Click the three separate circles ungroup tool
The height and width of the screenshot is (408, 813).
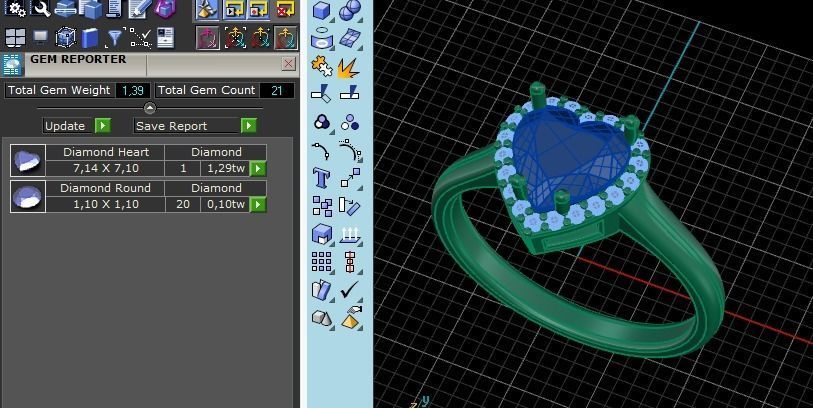click(350, 122)
